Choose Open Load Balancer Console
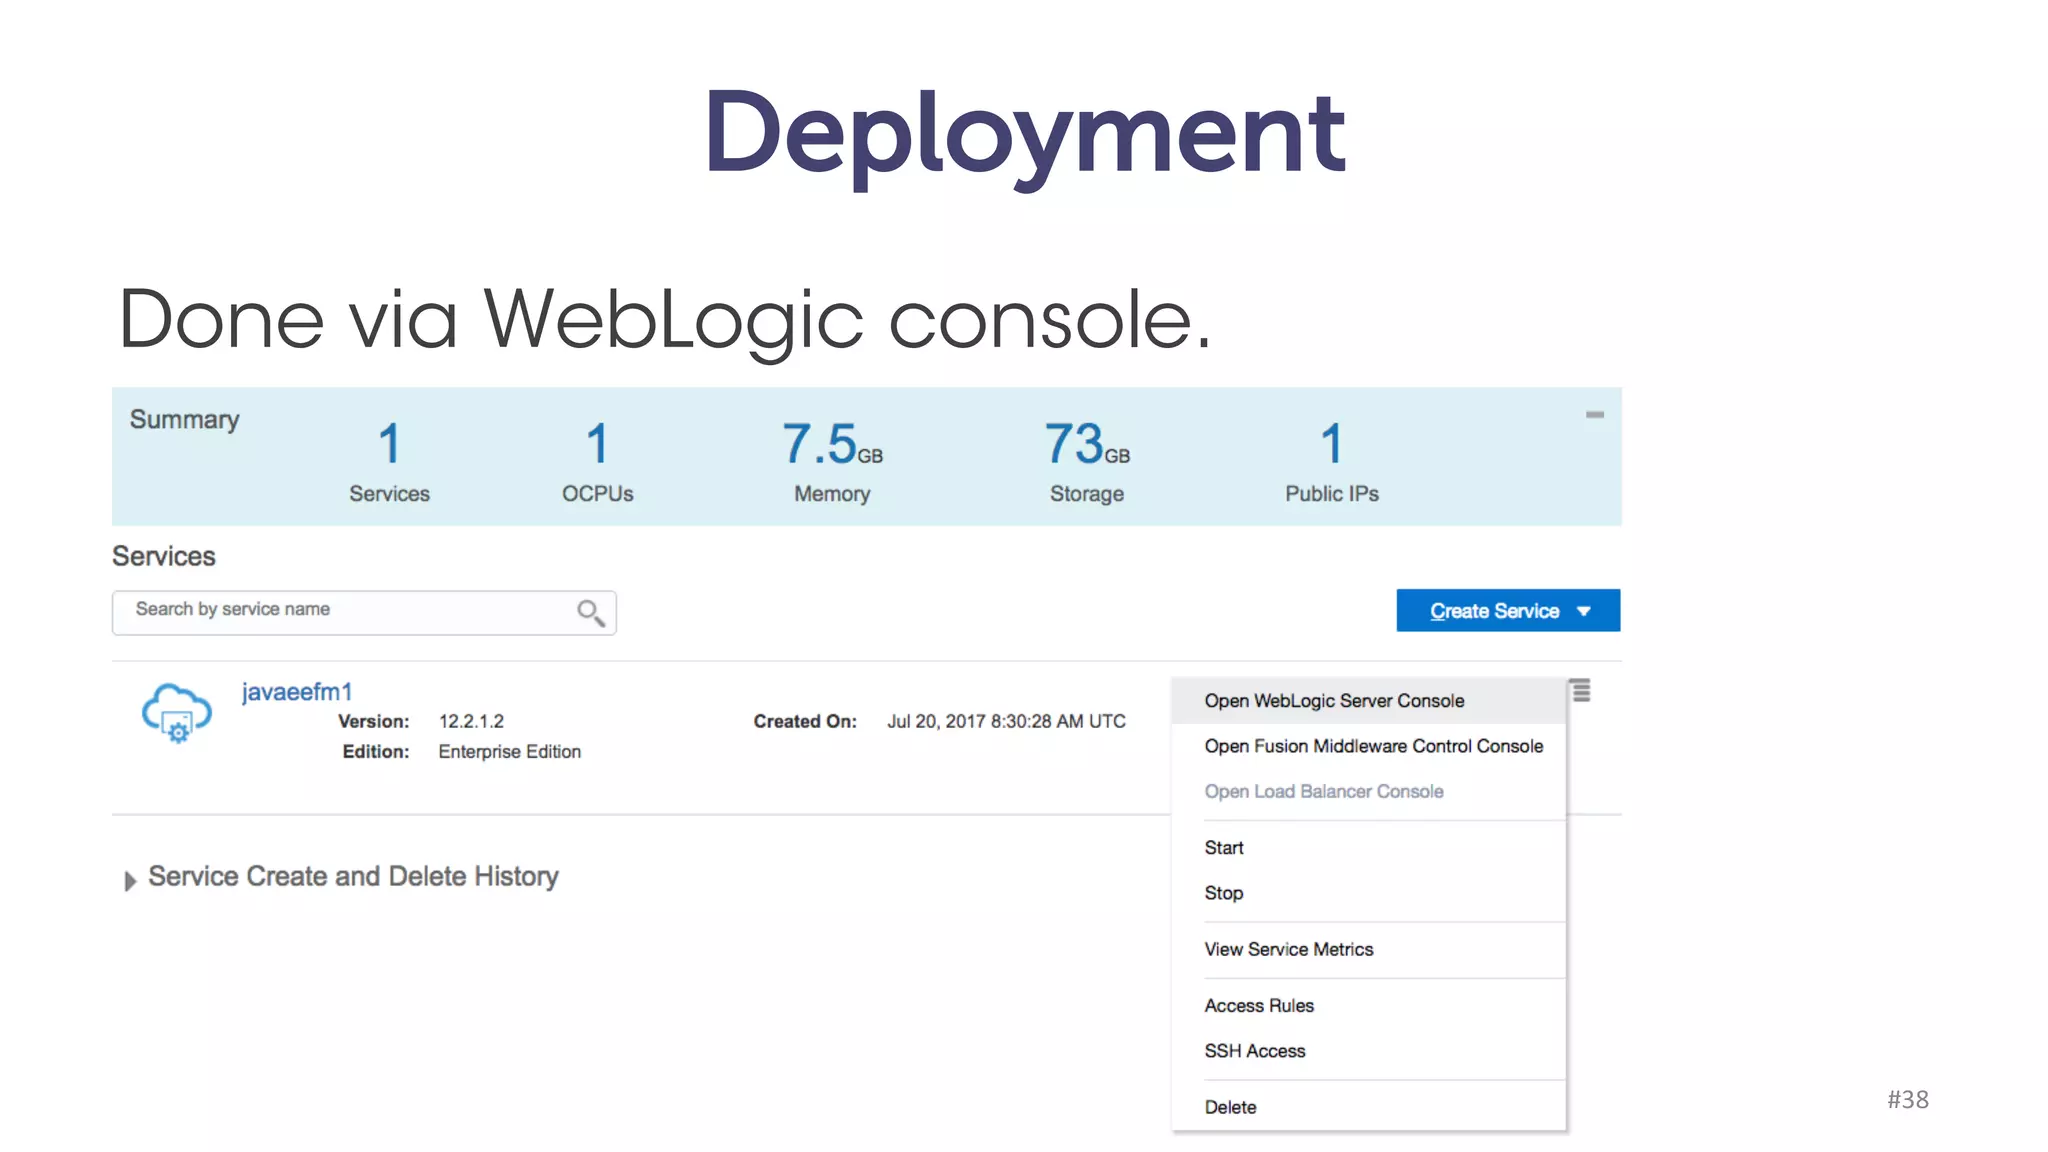This screenshot has height=1152, width=2048. click(1323, 791)
